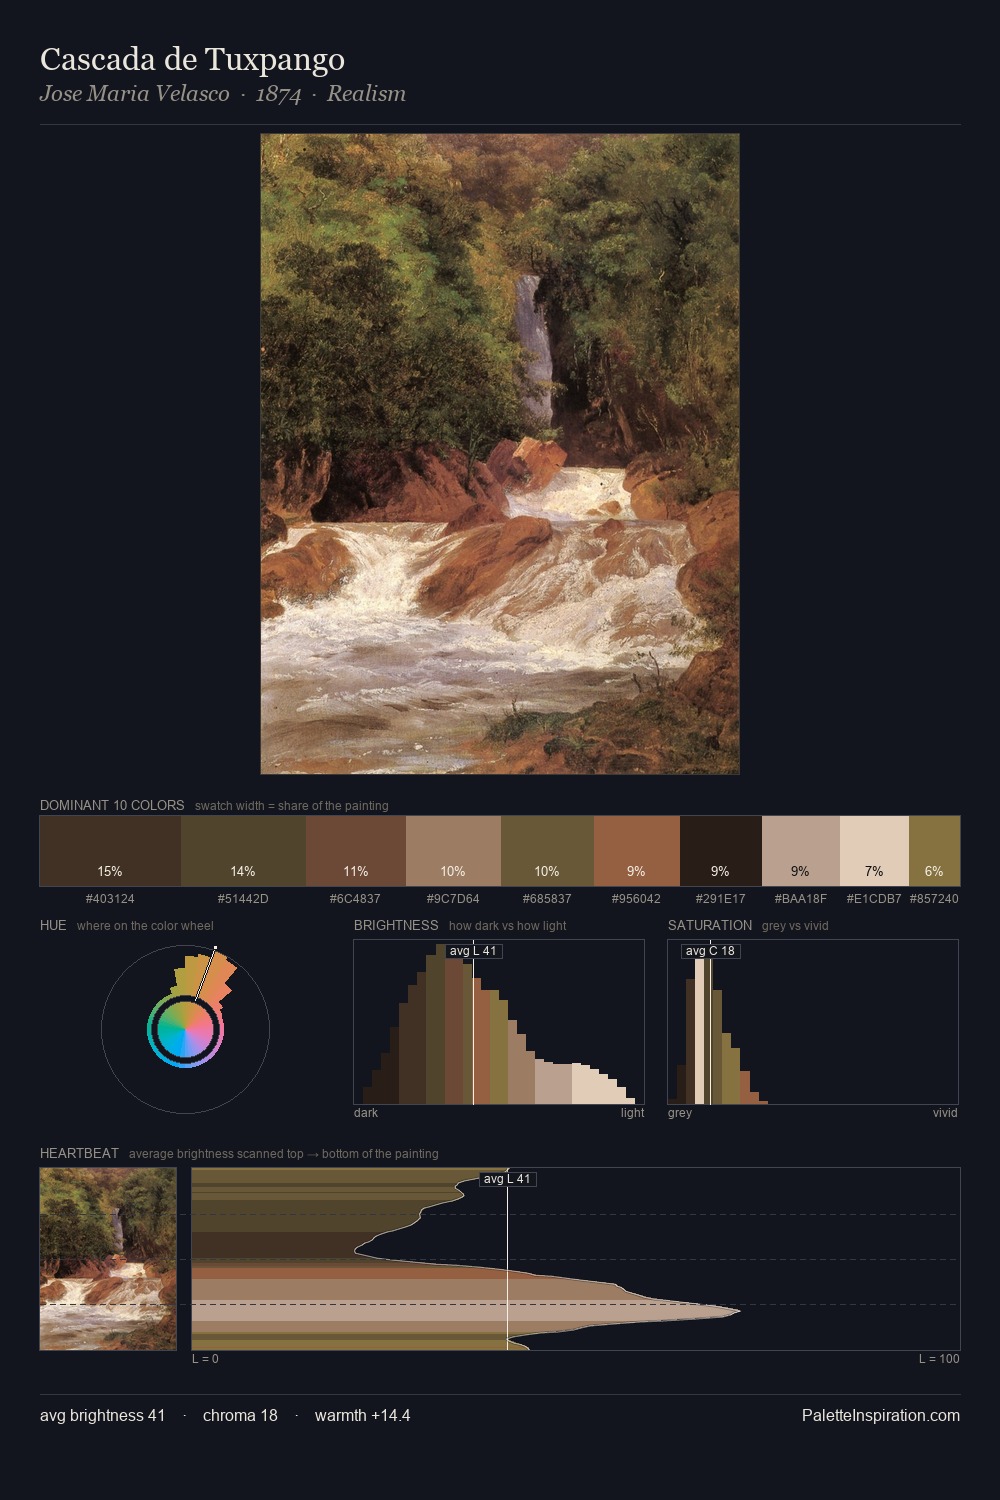Click the #6C4837 brown swatch
This screenshot has height=1500, width=1000.
(x=356, y=851)
